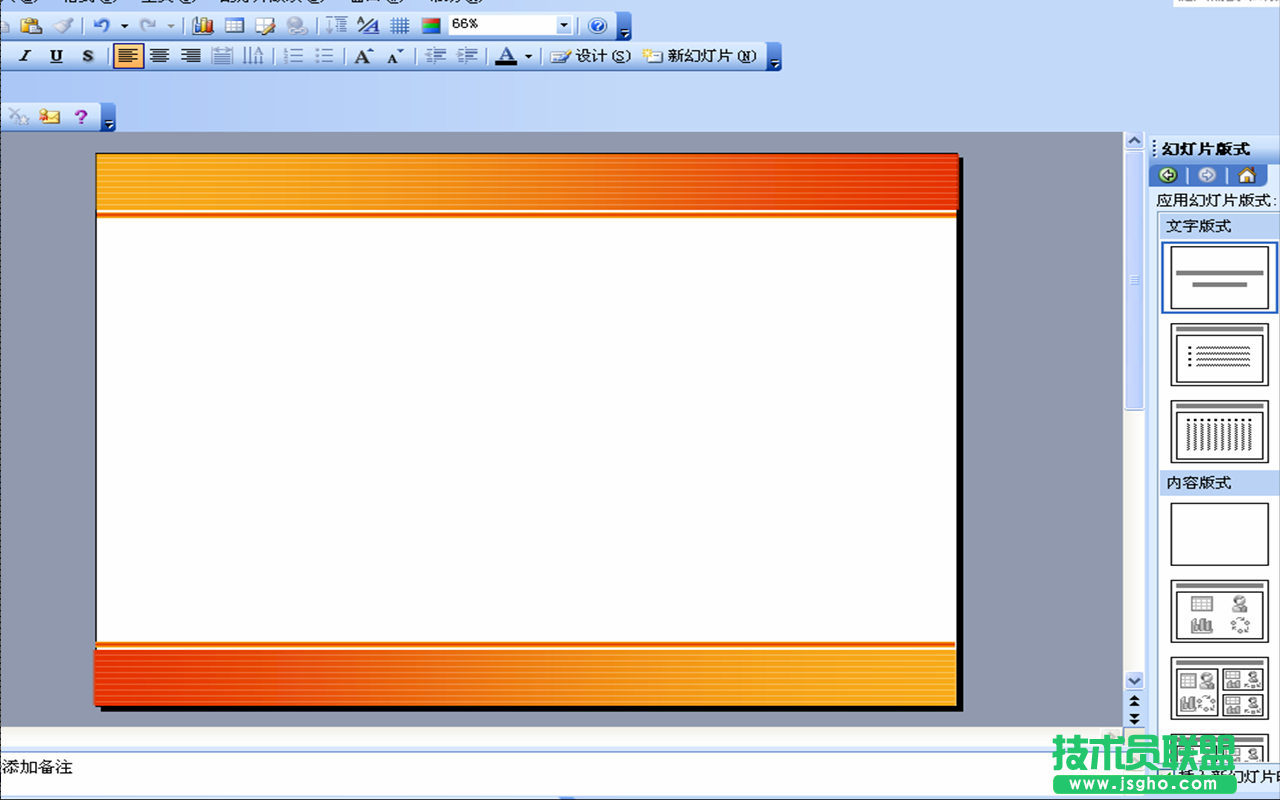The width and height of the screenshot is (1280, 800).
Task: Open the 66% zoom dropdown
Action: click(564, 25)
